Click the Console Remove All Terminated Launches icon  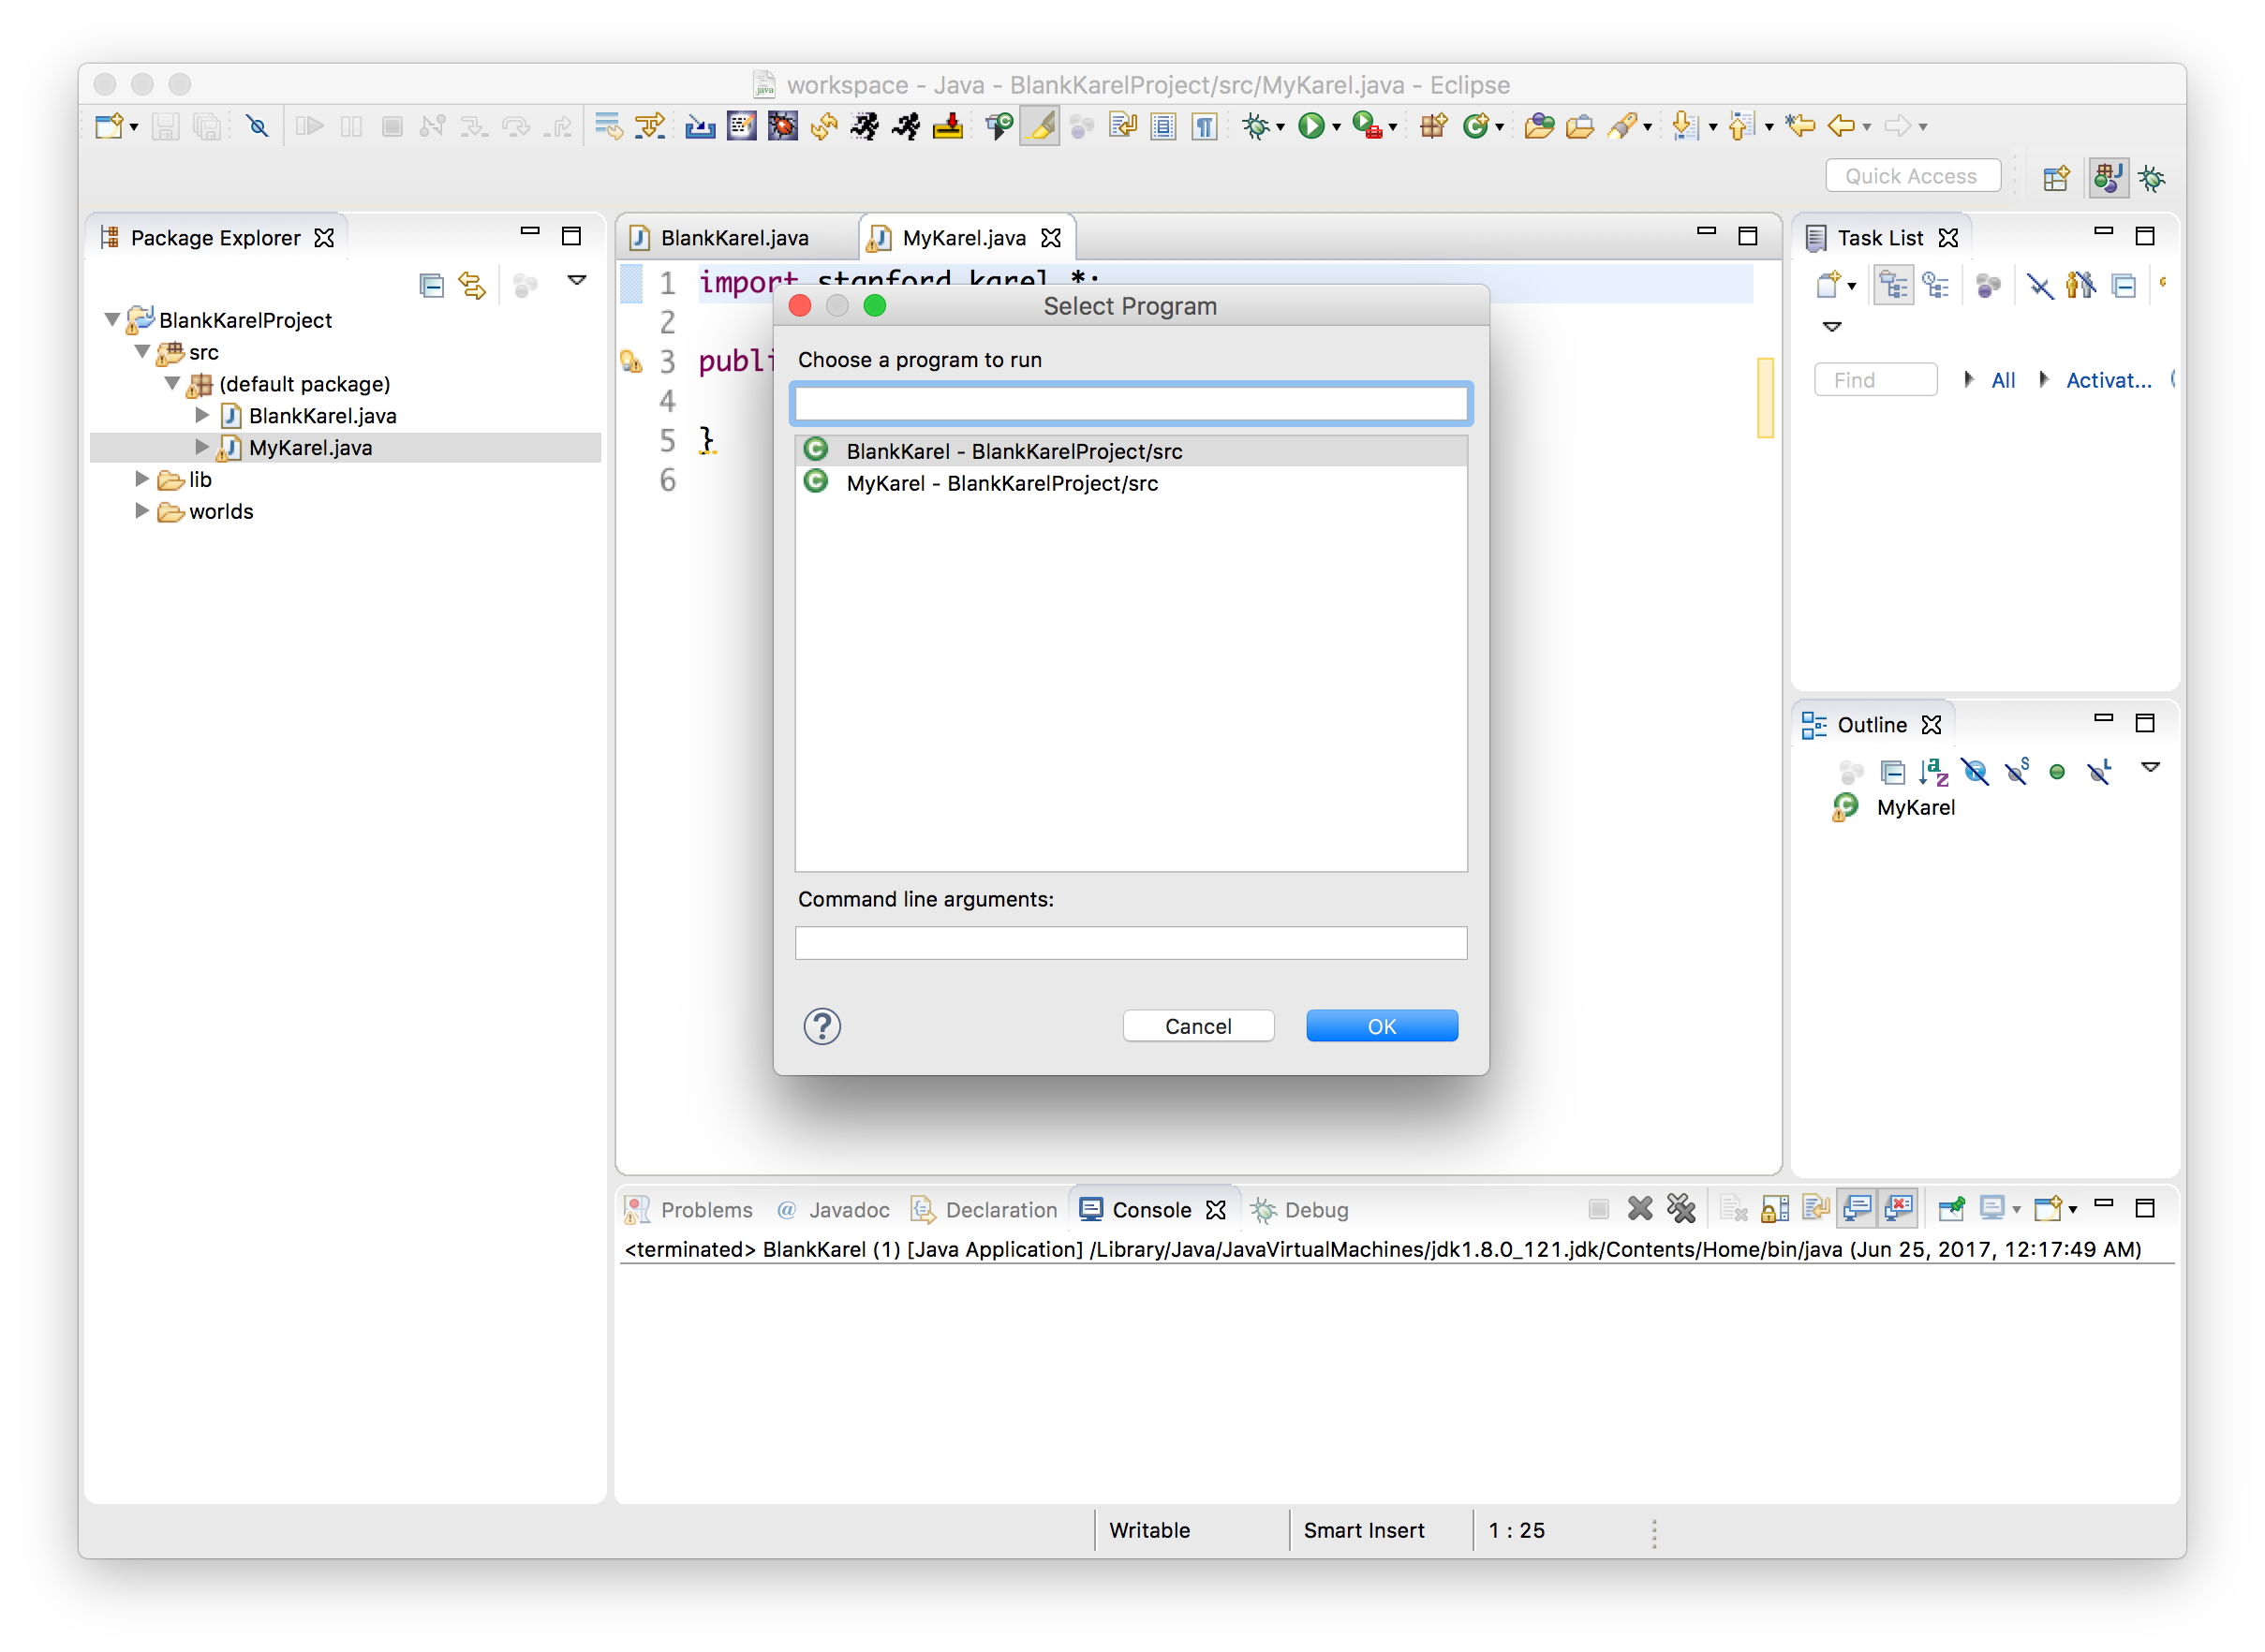[x=1681, y=1209]
